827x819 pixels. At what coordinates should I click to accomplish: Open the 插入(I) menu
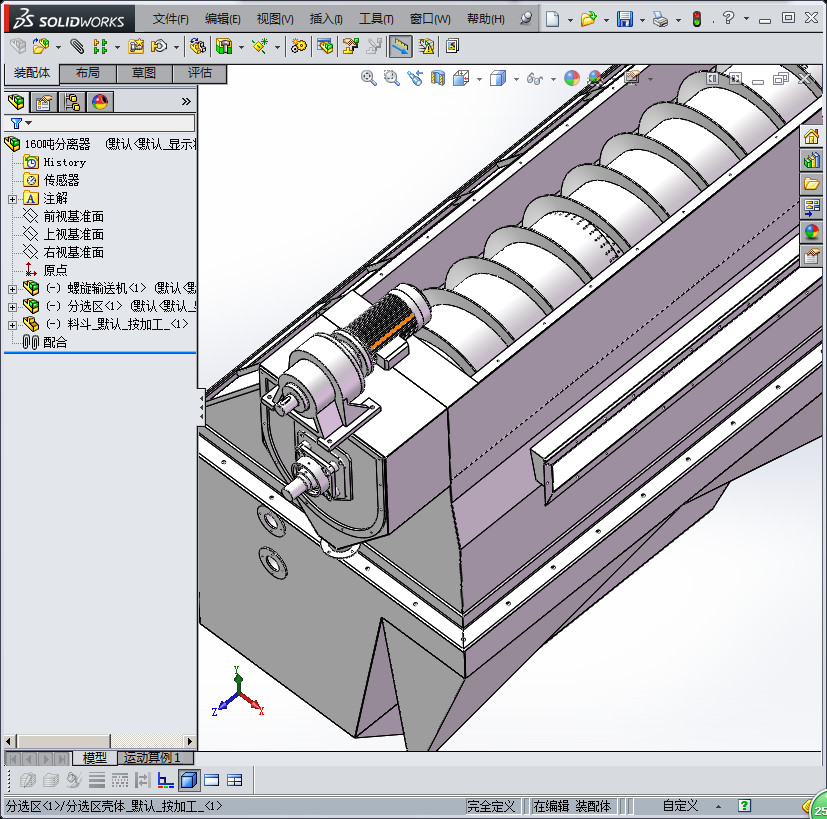click(326, 19)
